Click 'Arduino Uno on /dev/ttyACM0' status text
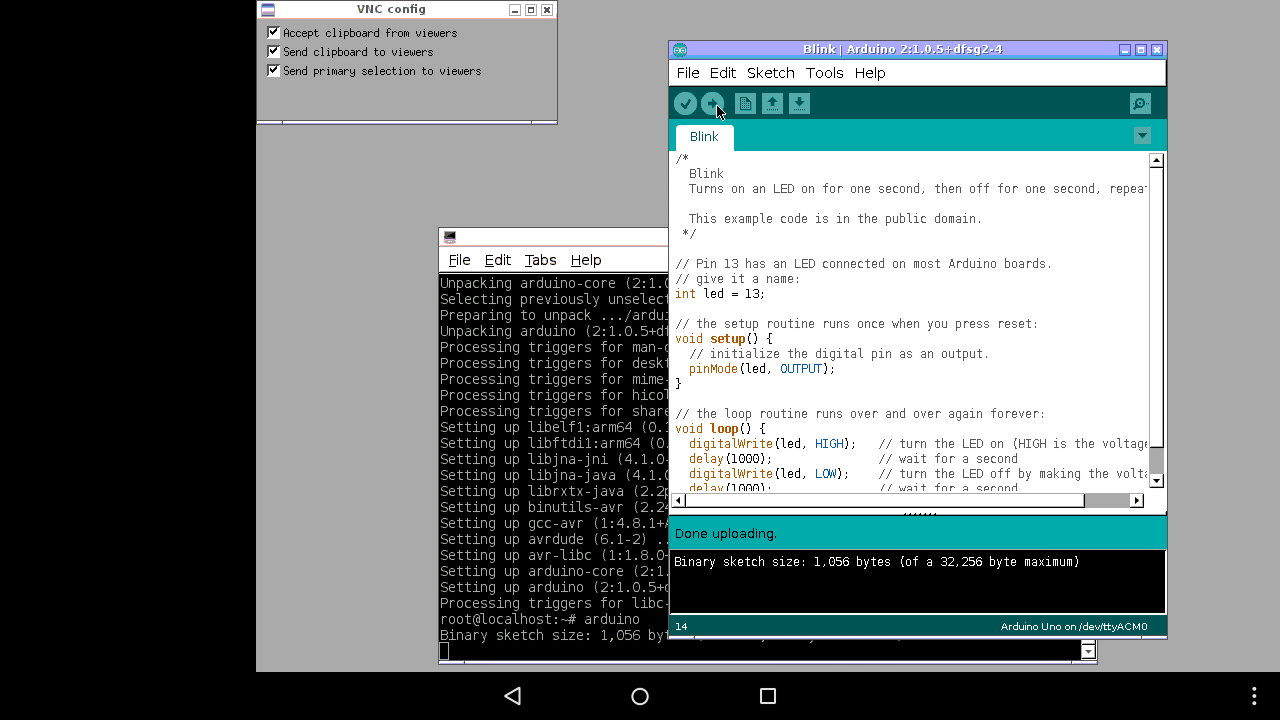This screenshot has width=1280, height=720. coord(1074,627)
